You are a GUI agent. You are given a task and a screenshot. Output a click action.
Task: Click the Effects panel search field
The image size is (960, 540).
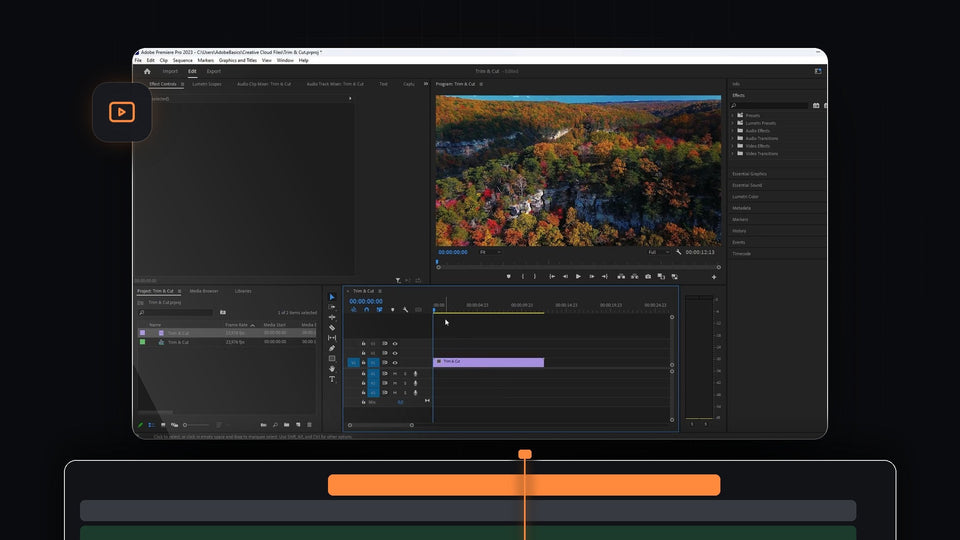[x=770, y=106]
